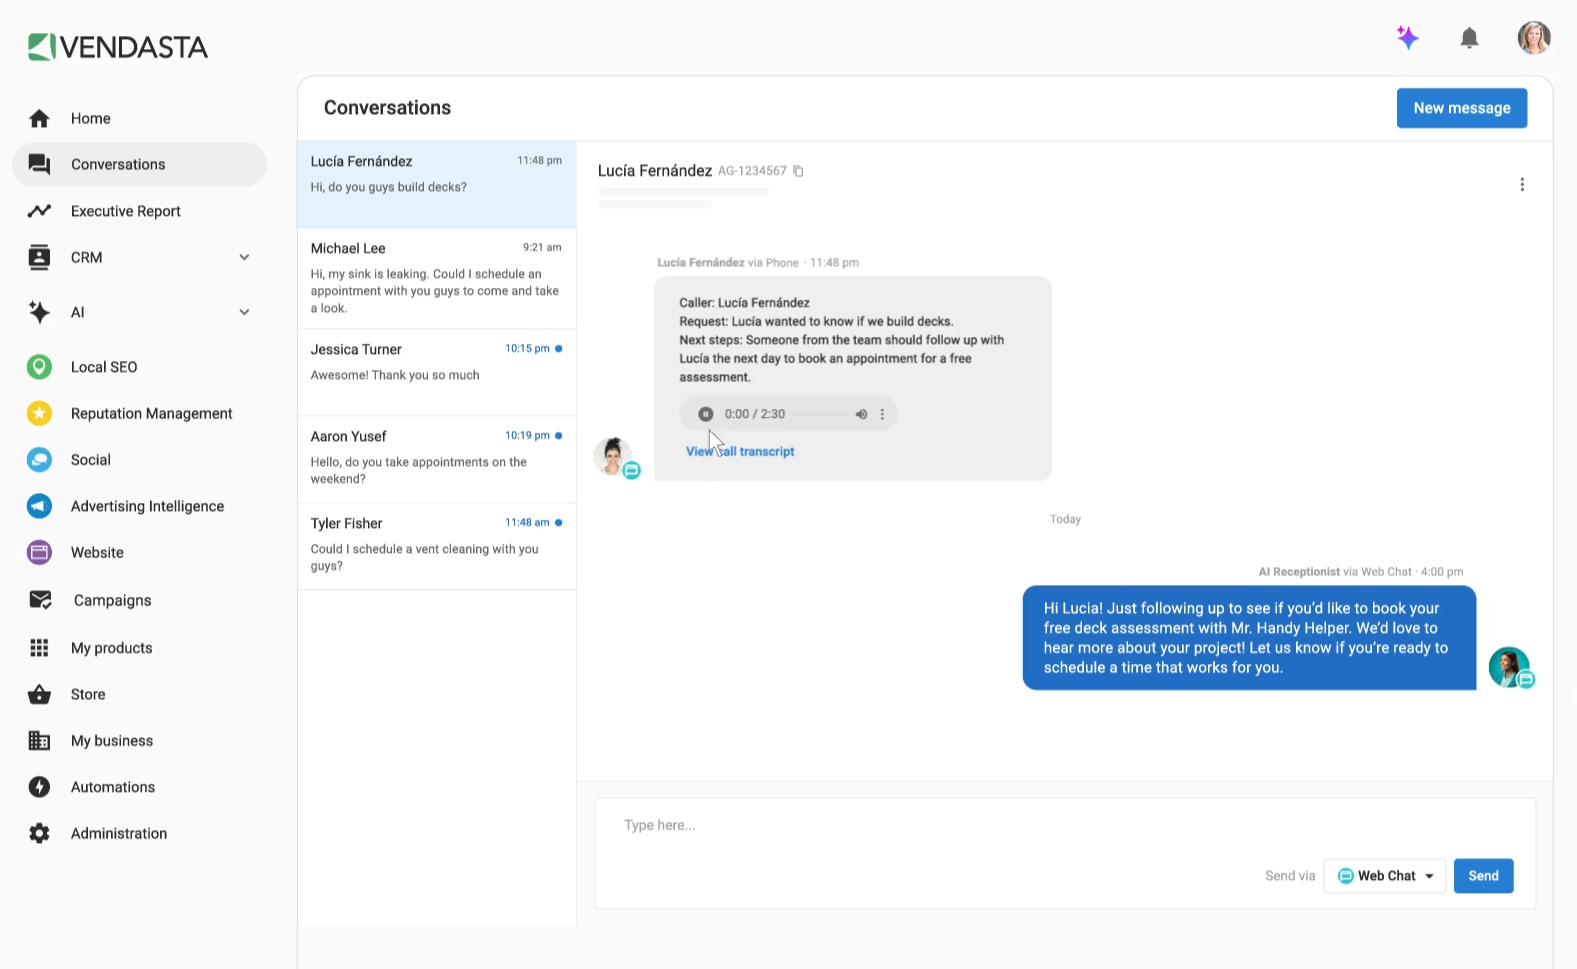Open the user profile avatar
The image size is (1577, 969).
click(x=1534, y=38)
